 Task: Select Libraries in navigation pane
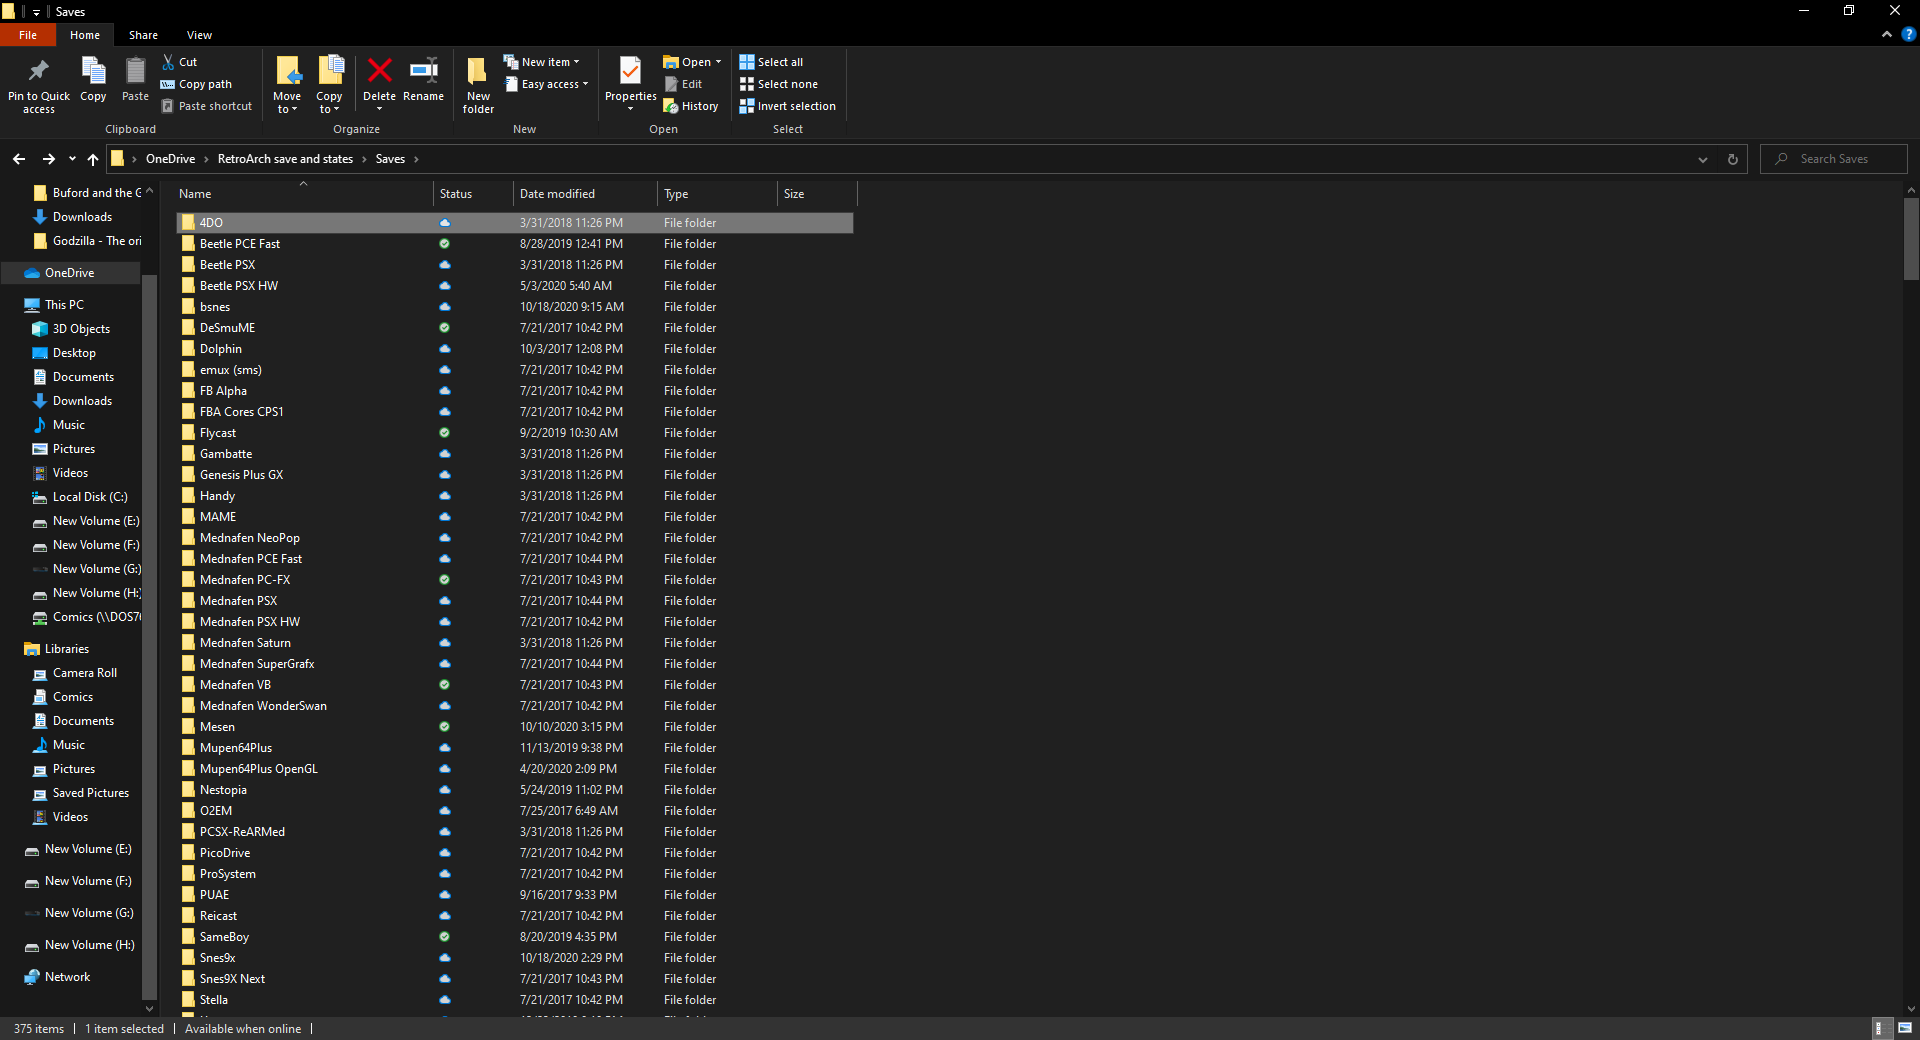click(x=67, y=649)
